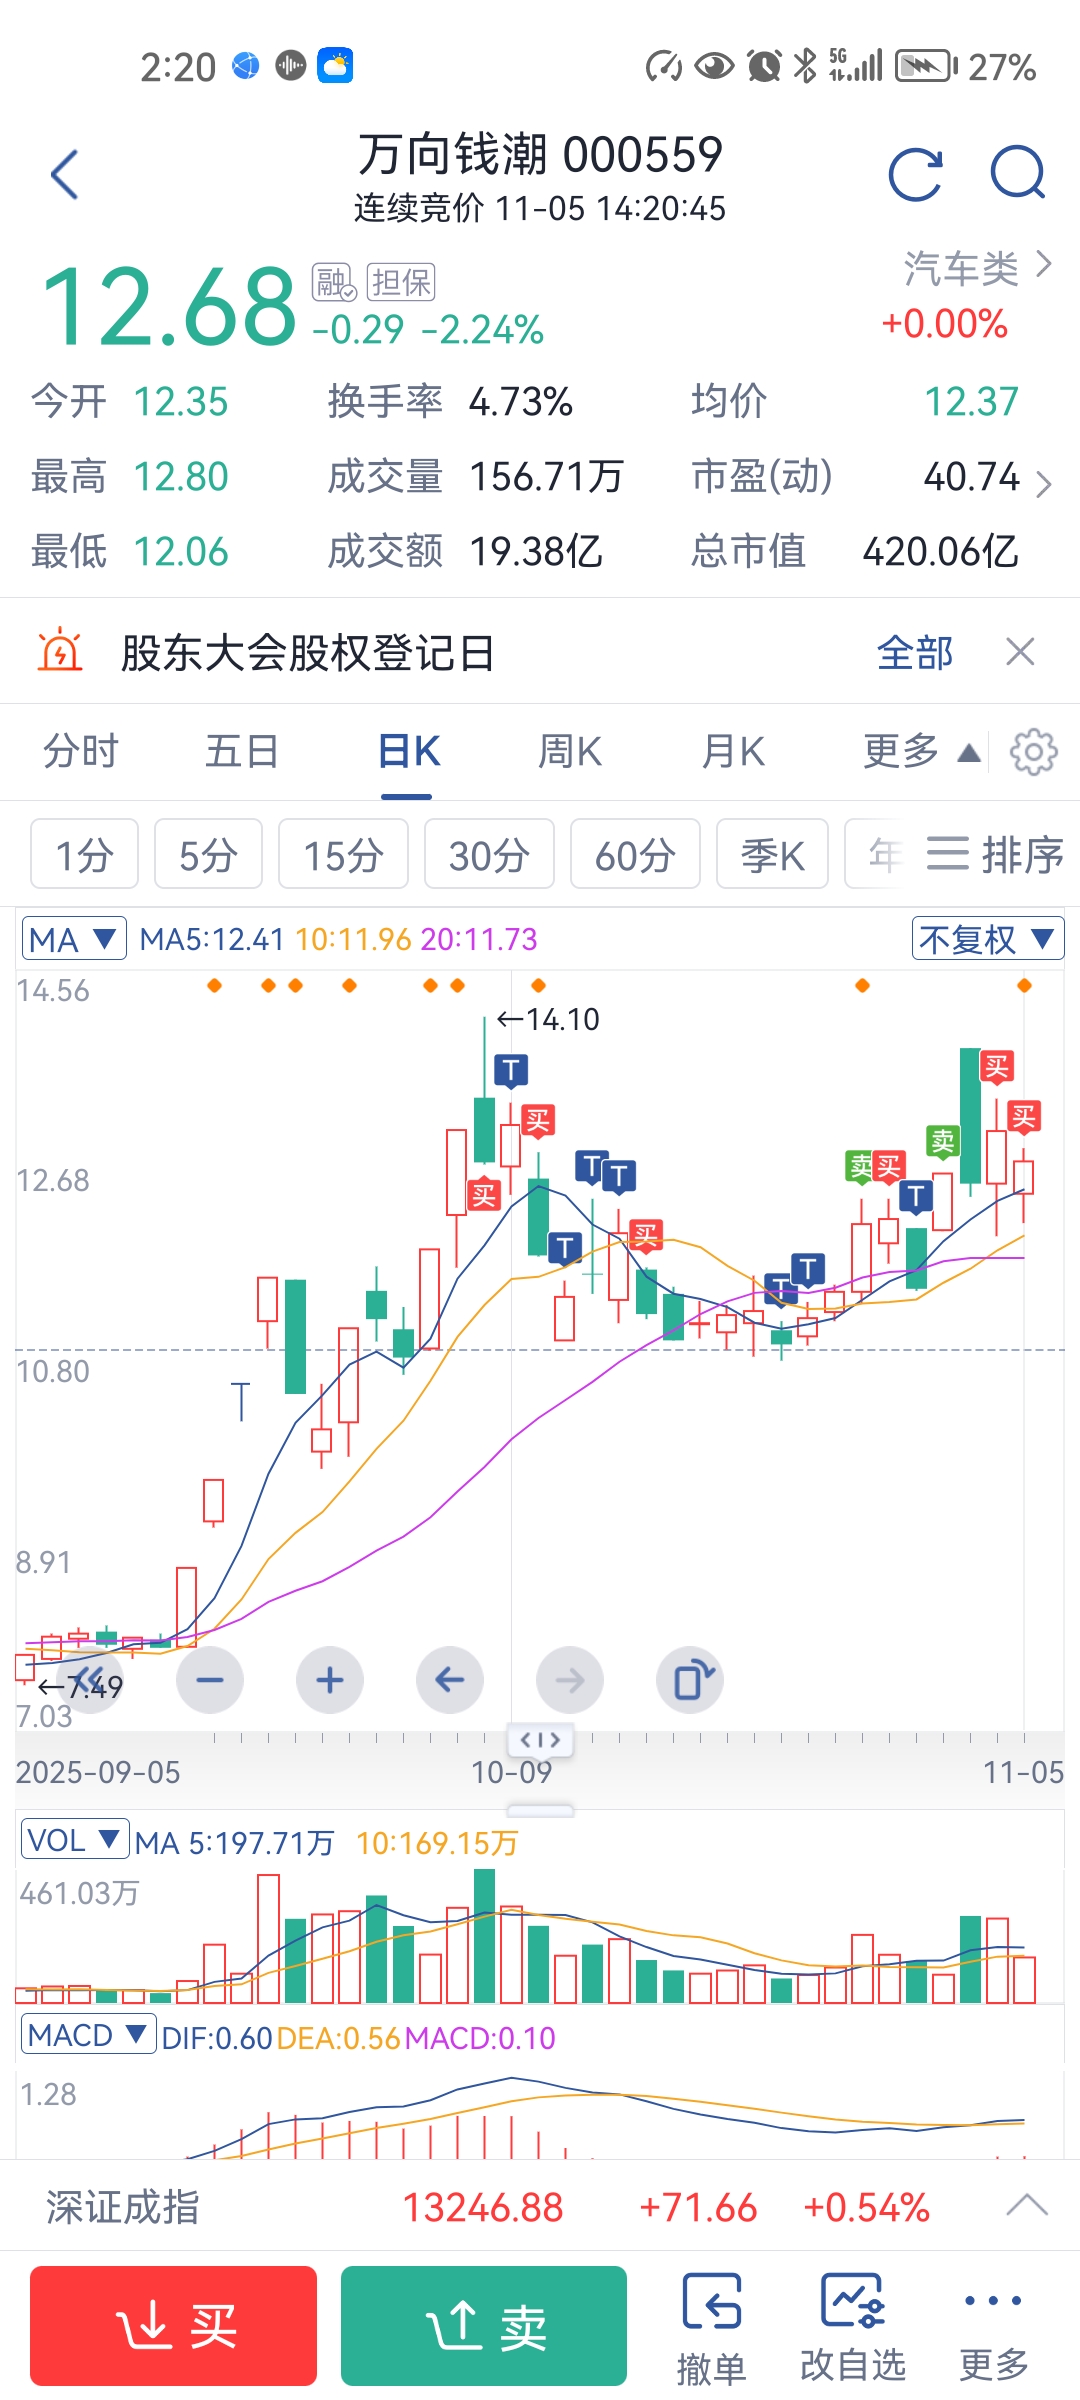The width and height of the screenshot is (1080, 2400).
Task: Tap the back arrow icon
Action: [x=65, y=175]
